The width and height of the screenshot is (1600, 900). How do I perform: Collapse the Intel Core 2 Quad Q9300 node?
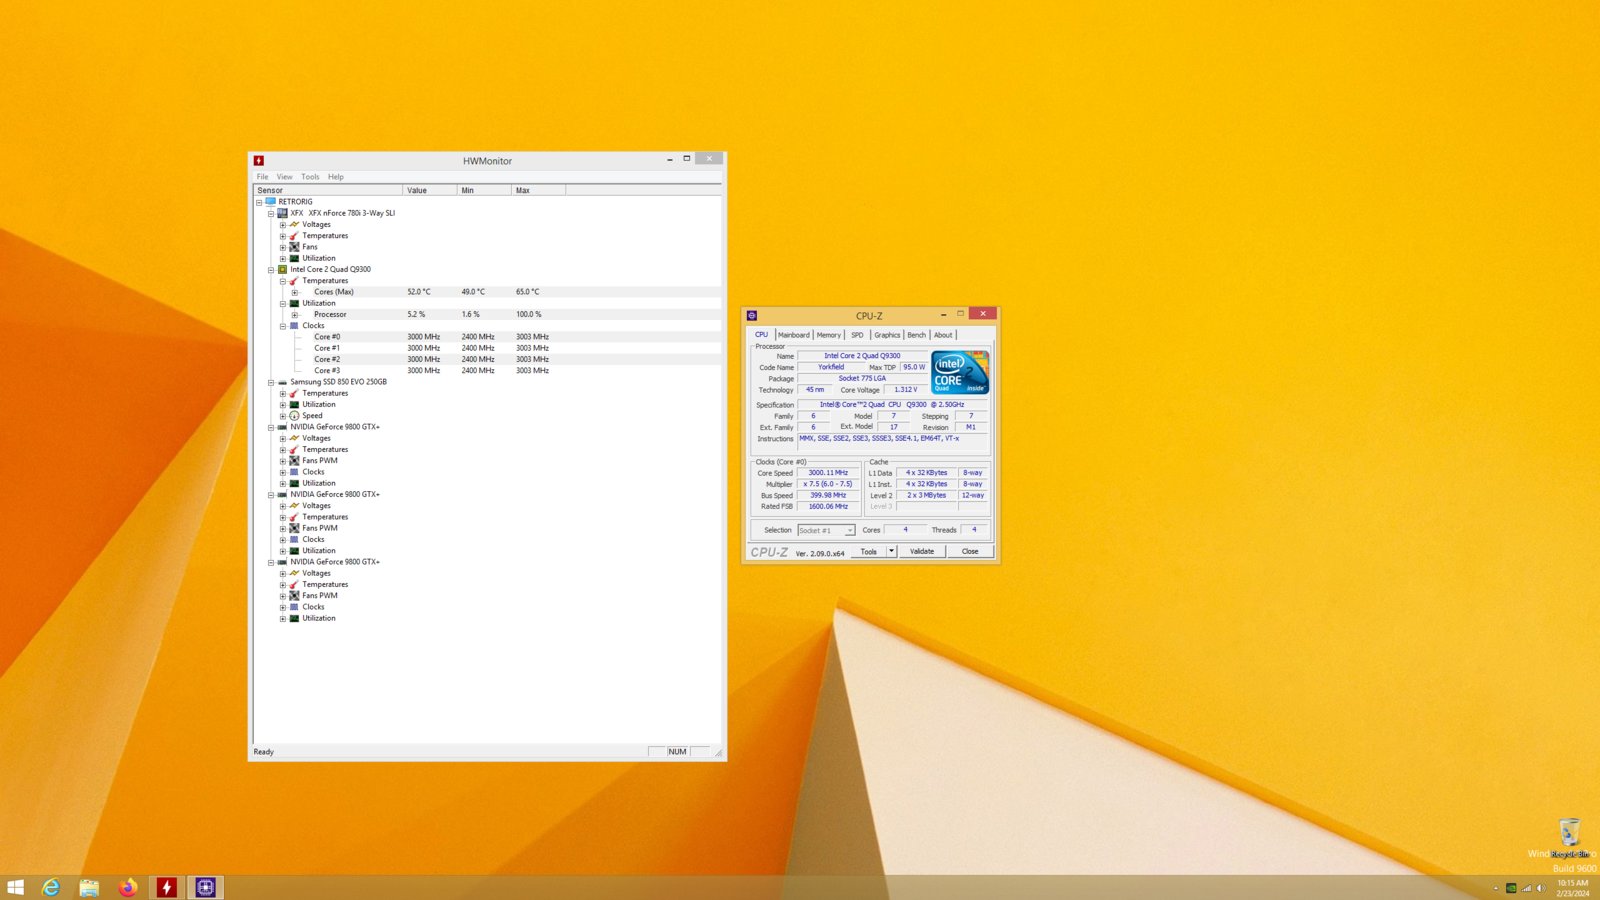[271, 270]
